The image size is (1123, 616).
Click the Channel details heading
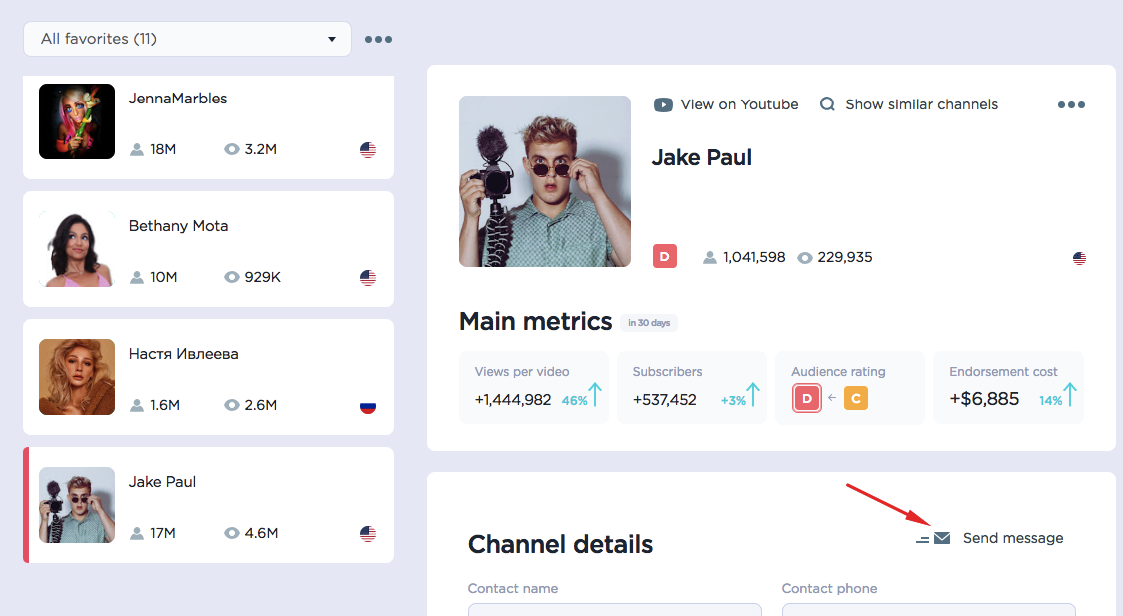560,544
